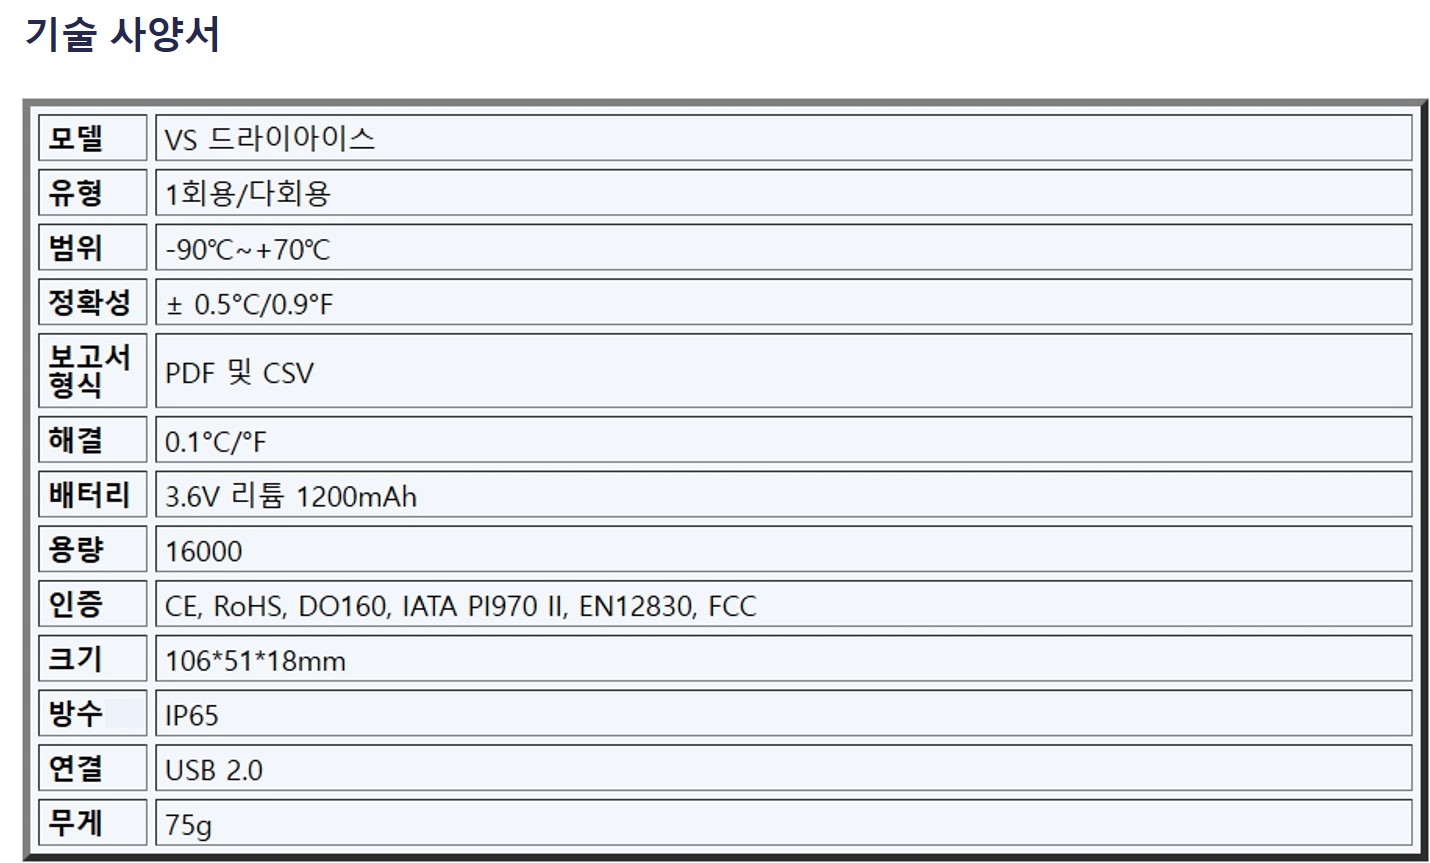Viewport: 1430px width, 863px height.
Task: Select the PDF 및 CSV value cell
Action: pos(239,373)
